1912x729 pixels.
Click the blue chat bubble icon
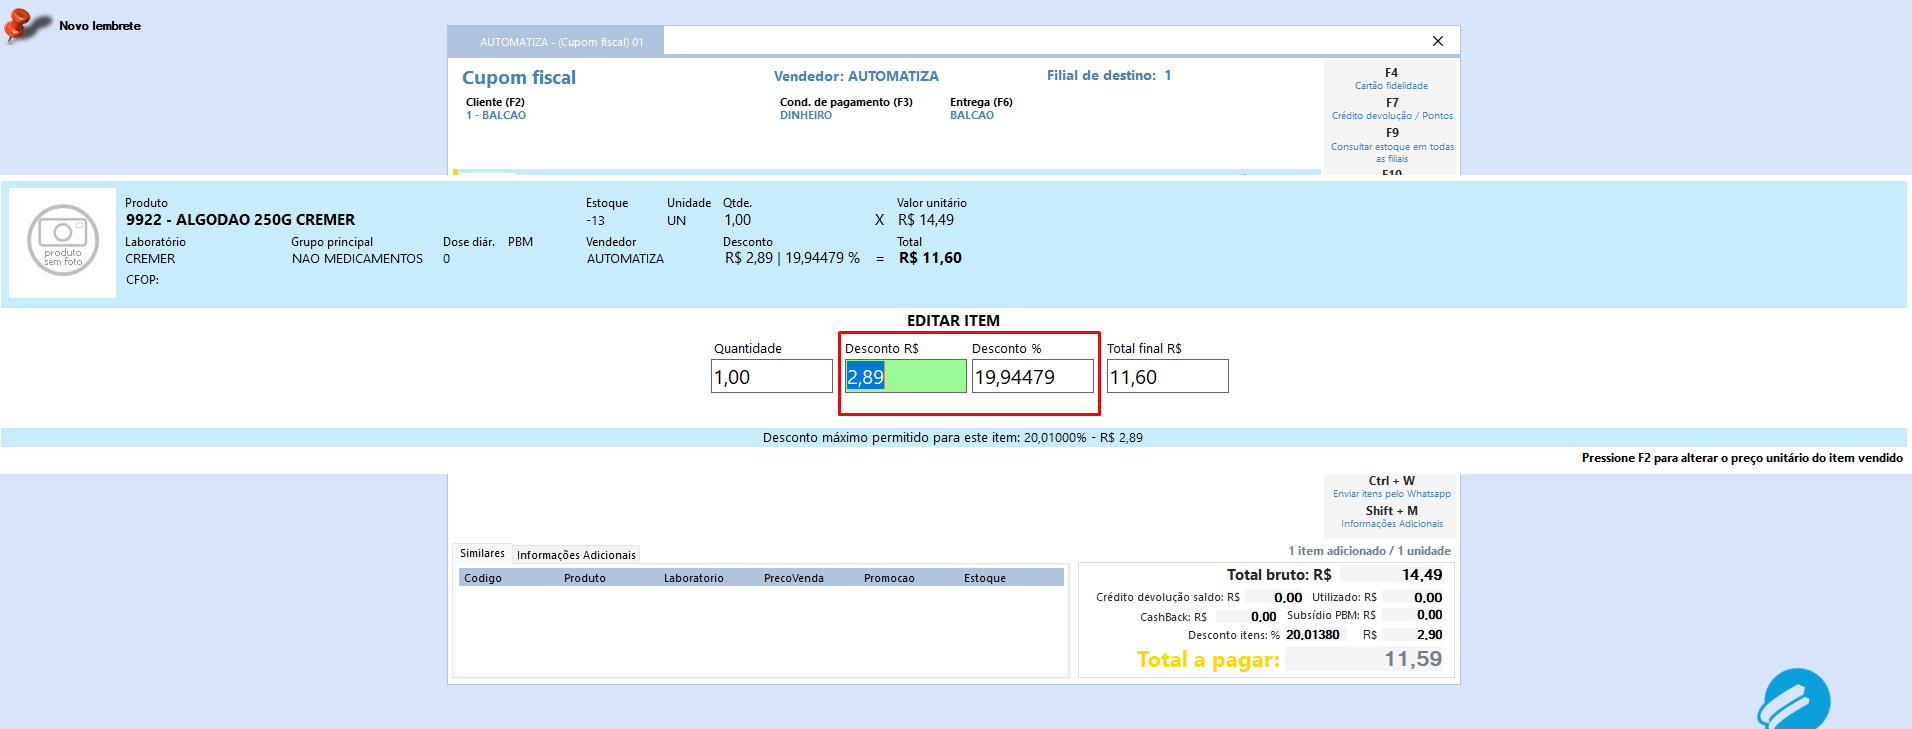(x=1795, y=699)
